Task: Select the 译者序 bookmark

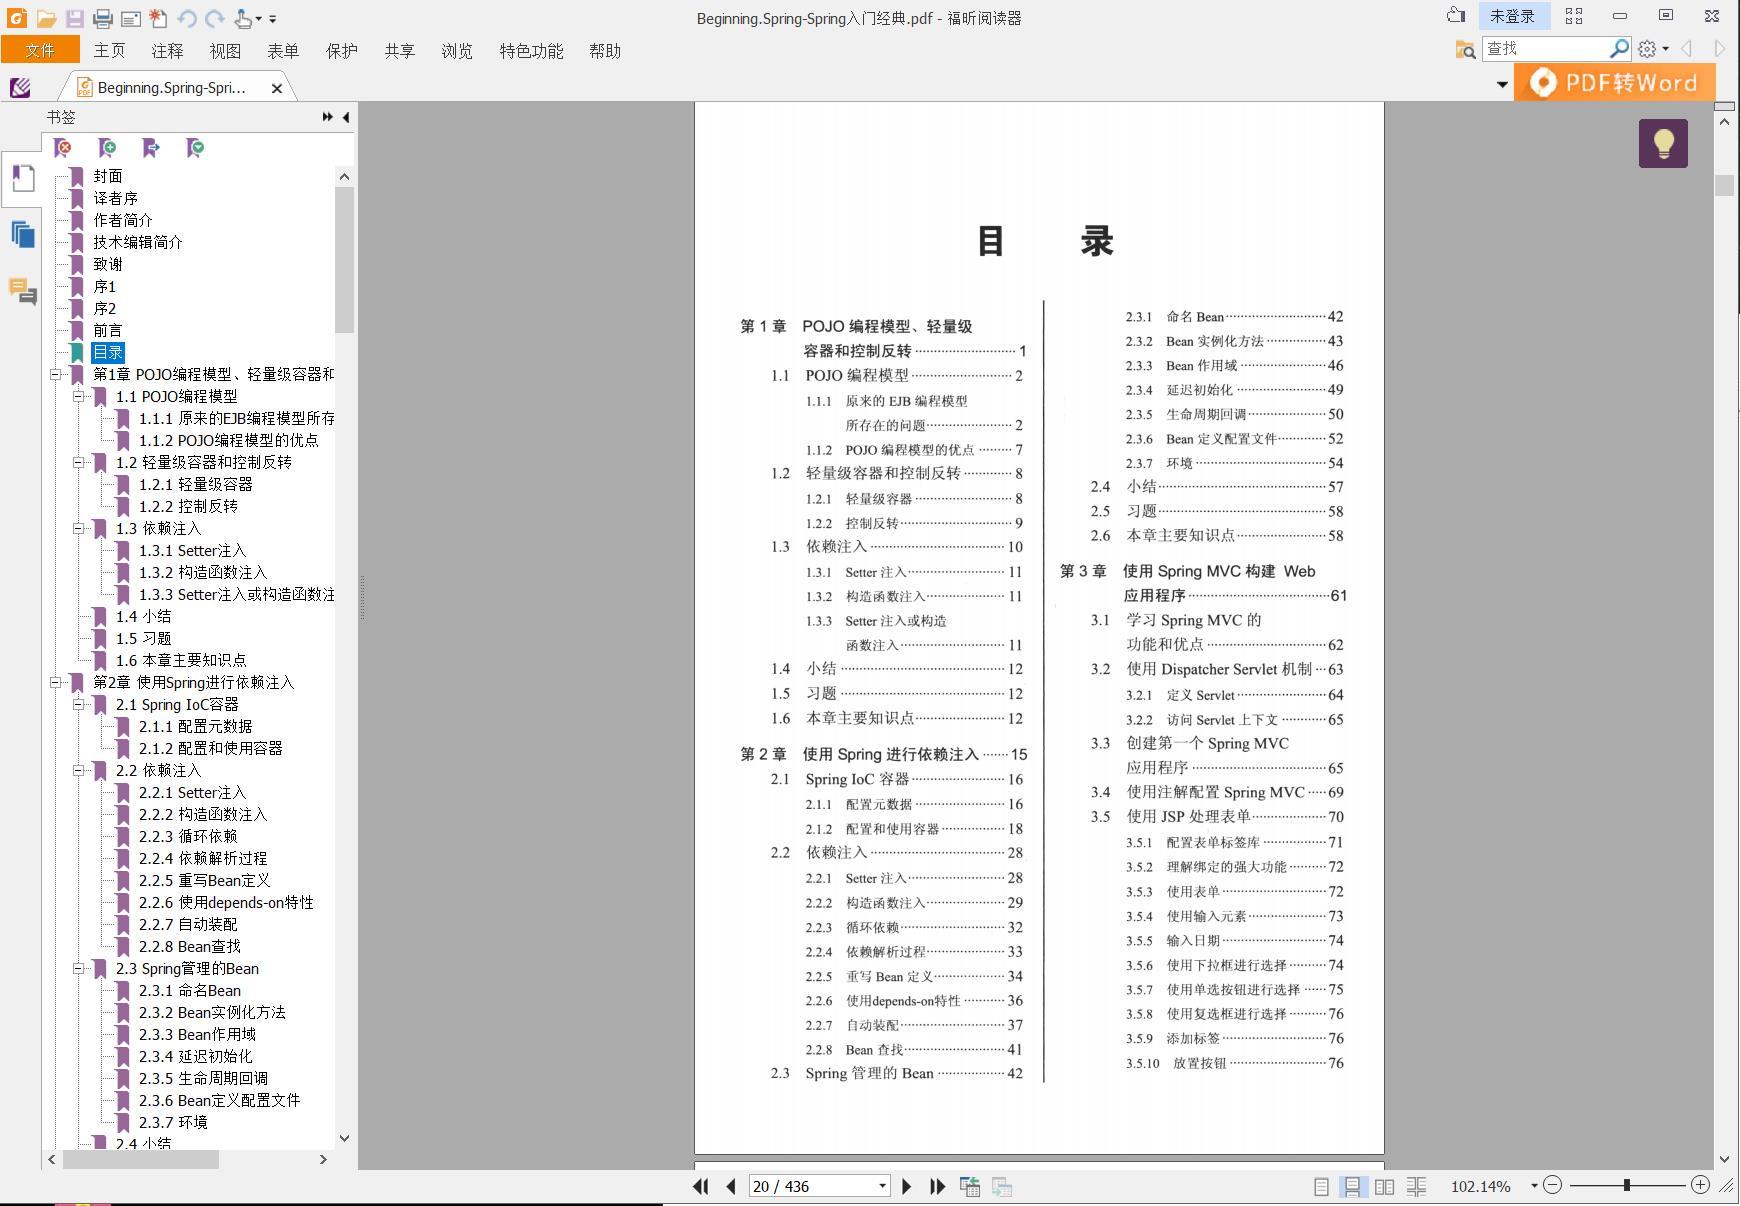Action: pyautogui.click(x=115, y=198)
